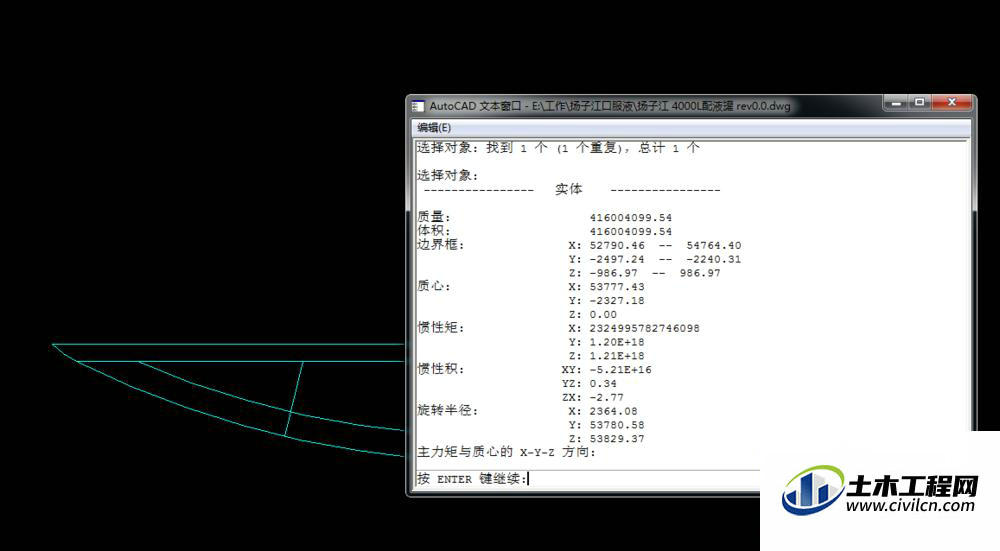Screen dimensions: 1000x551
Task: Click the 旋转半径 X value 2364.08
Action: pyautogui.click(x=614, y=411)
